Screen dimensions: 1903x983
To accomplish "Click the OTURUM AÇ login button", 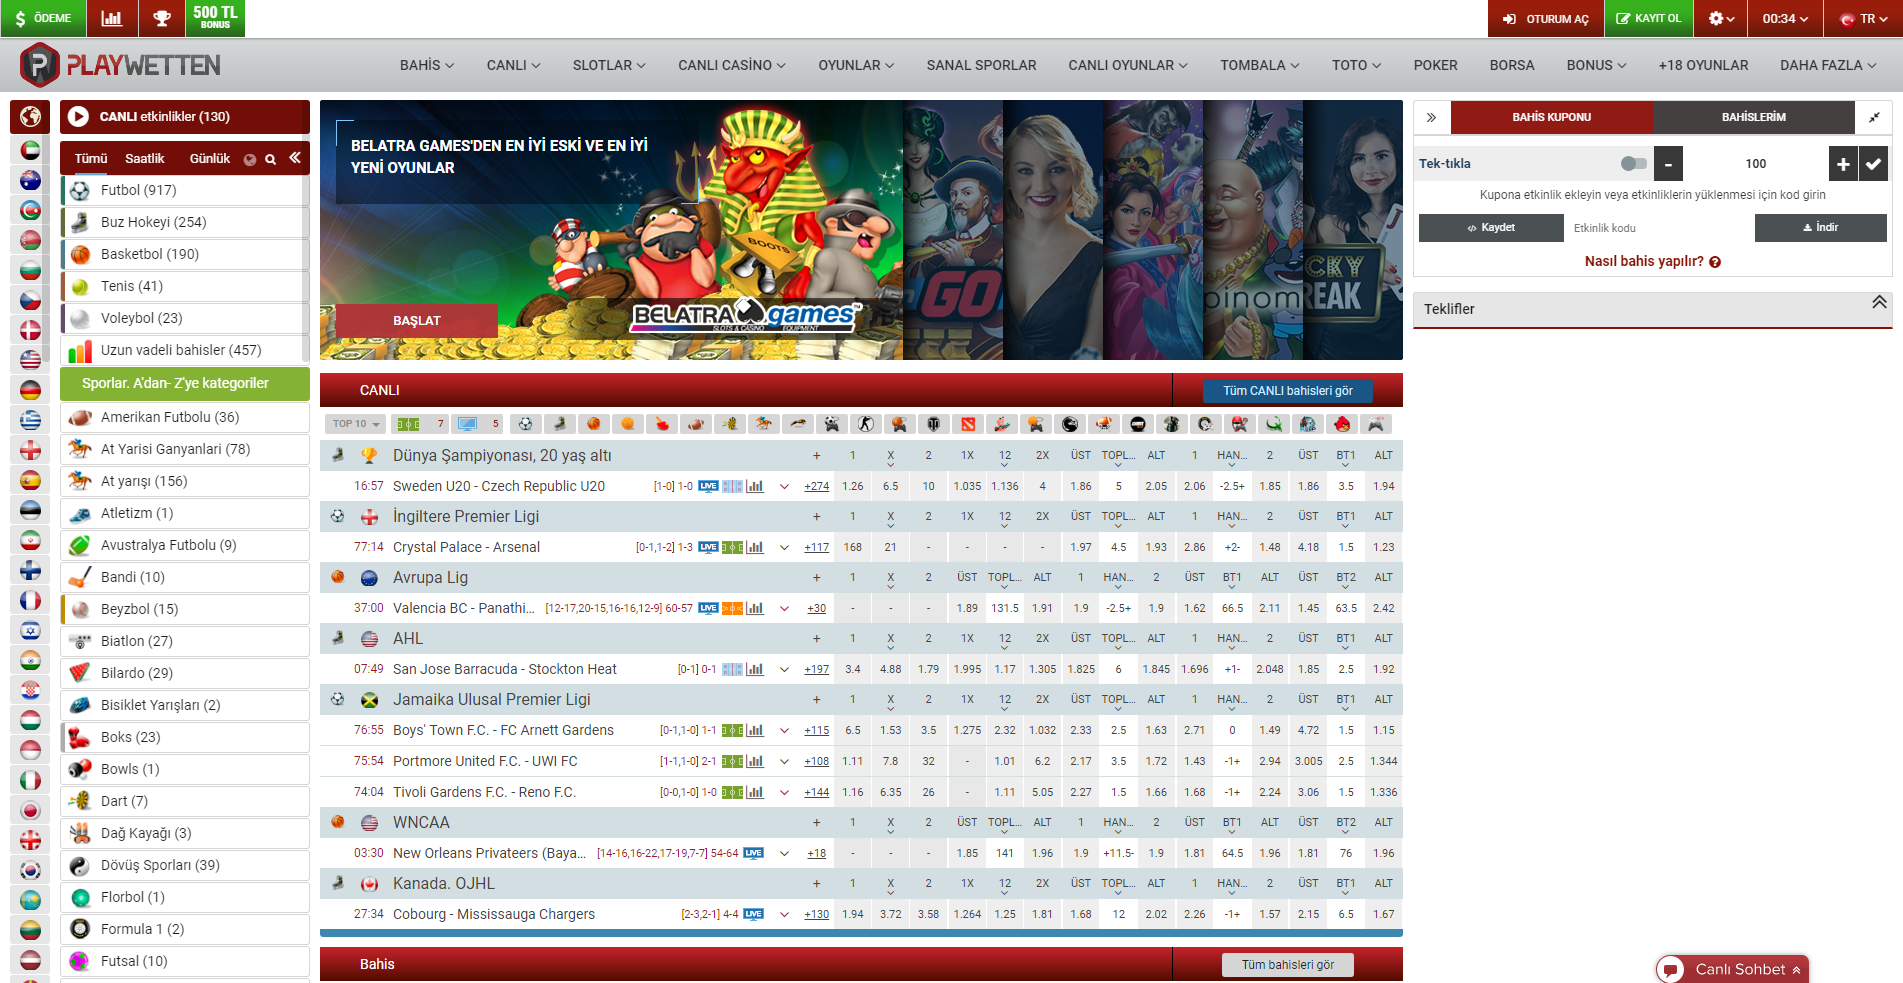I will [1546, 18].
